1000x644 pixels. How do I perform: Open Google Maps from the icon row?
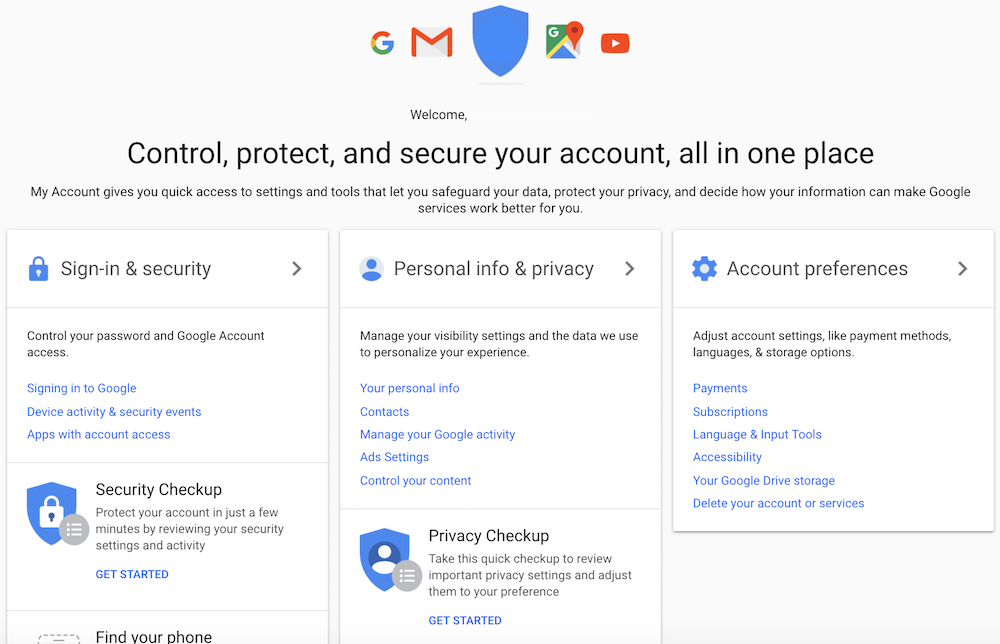coord(563,42)
